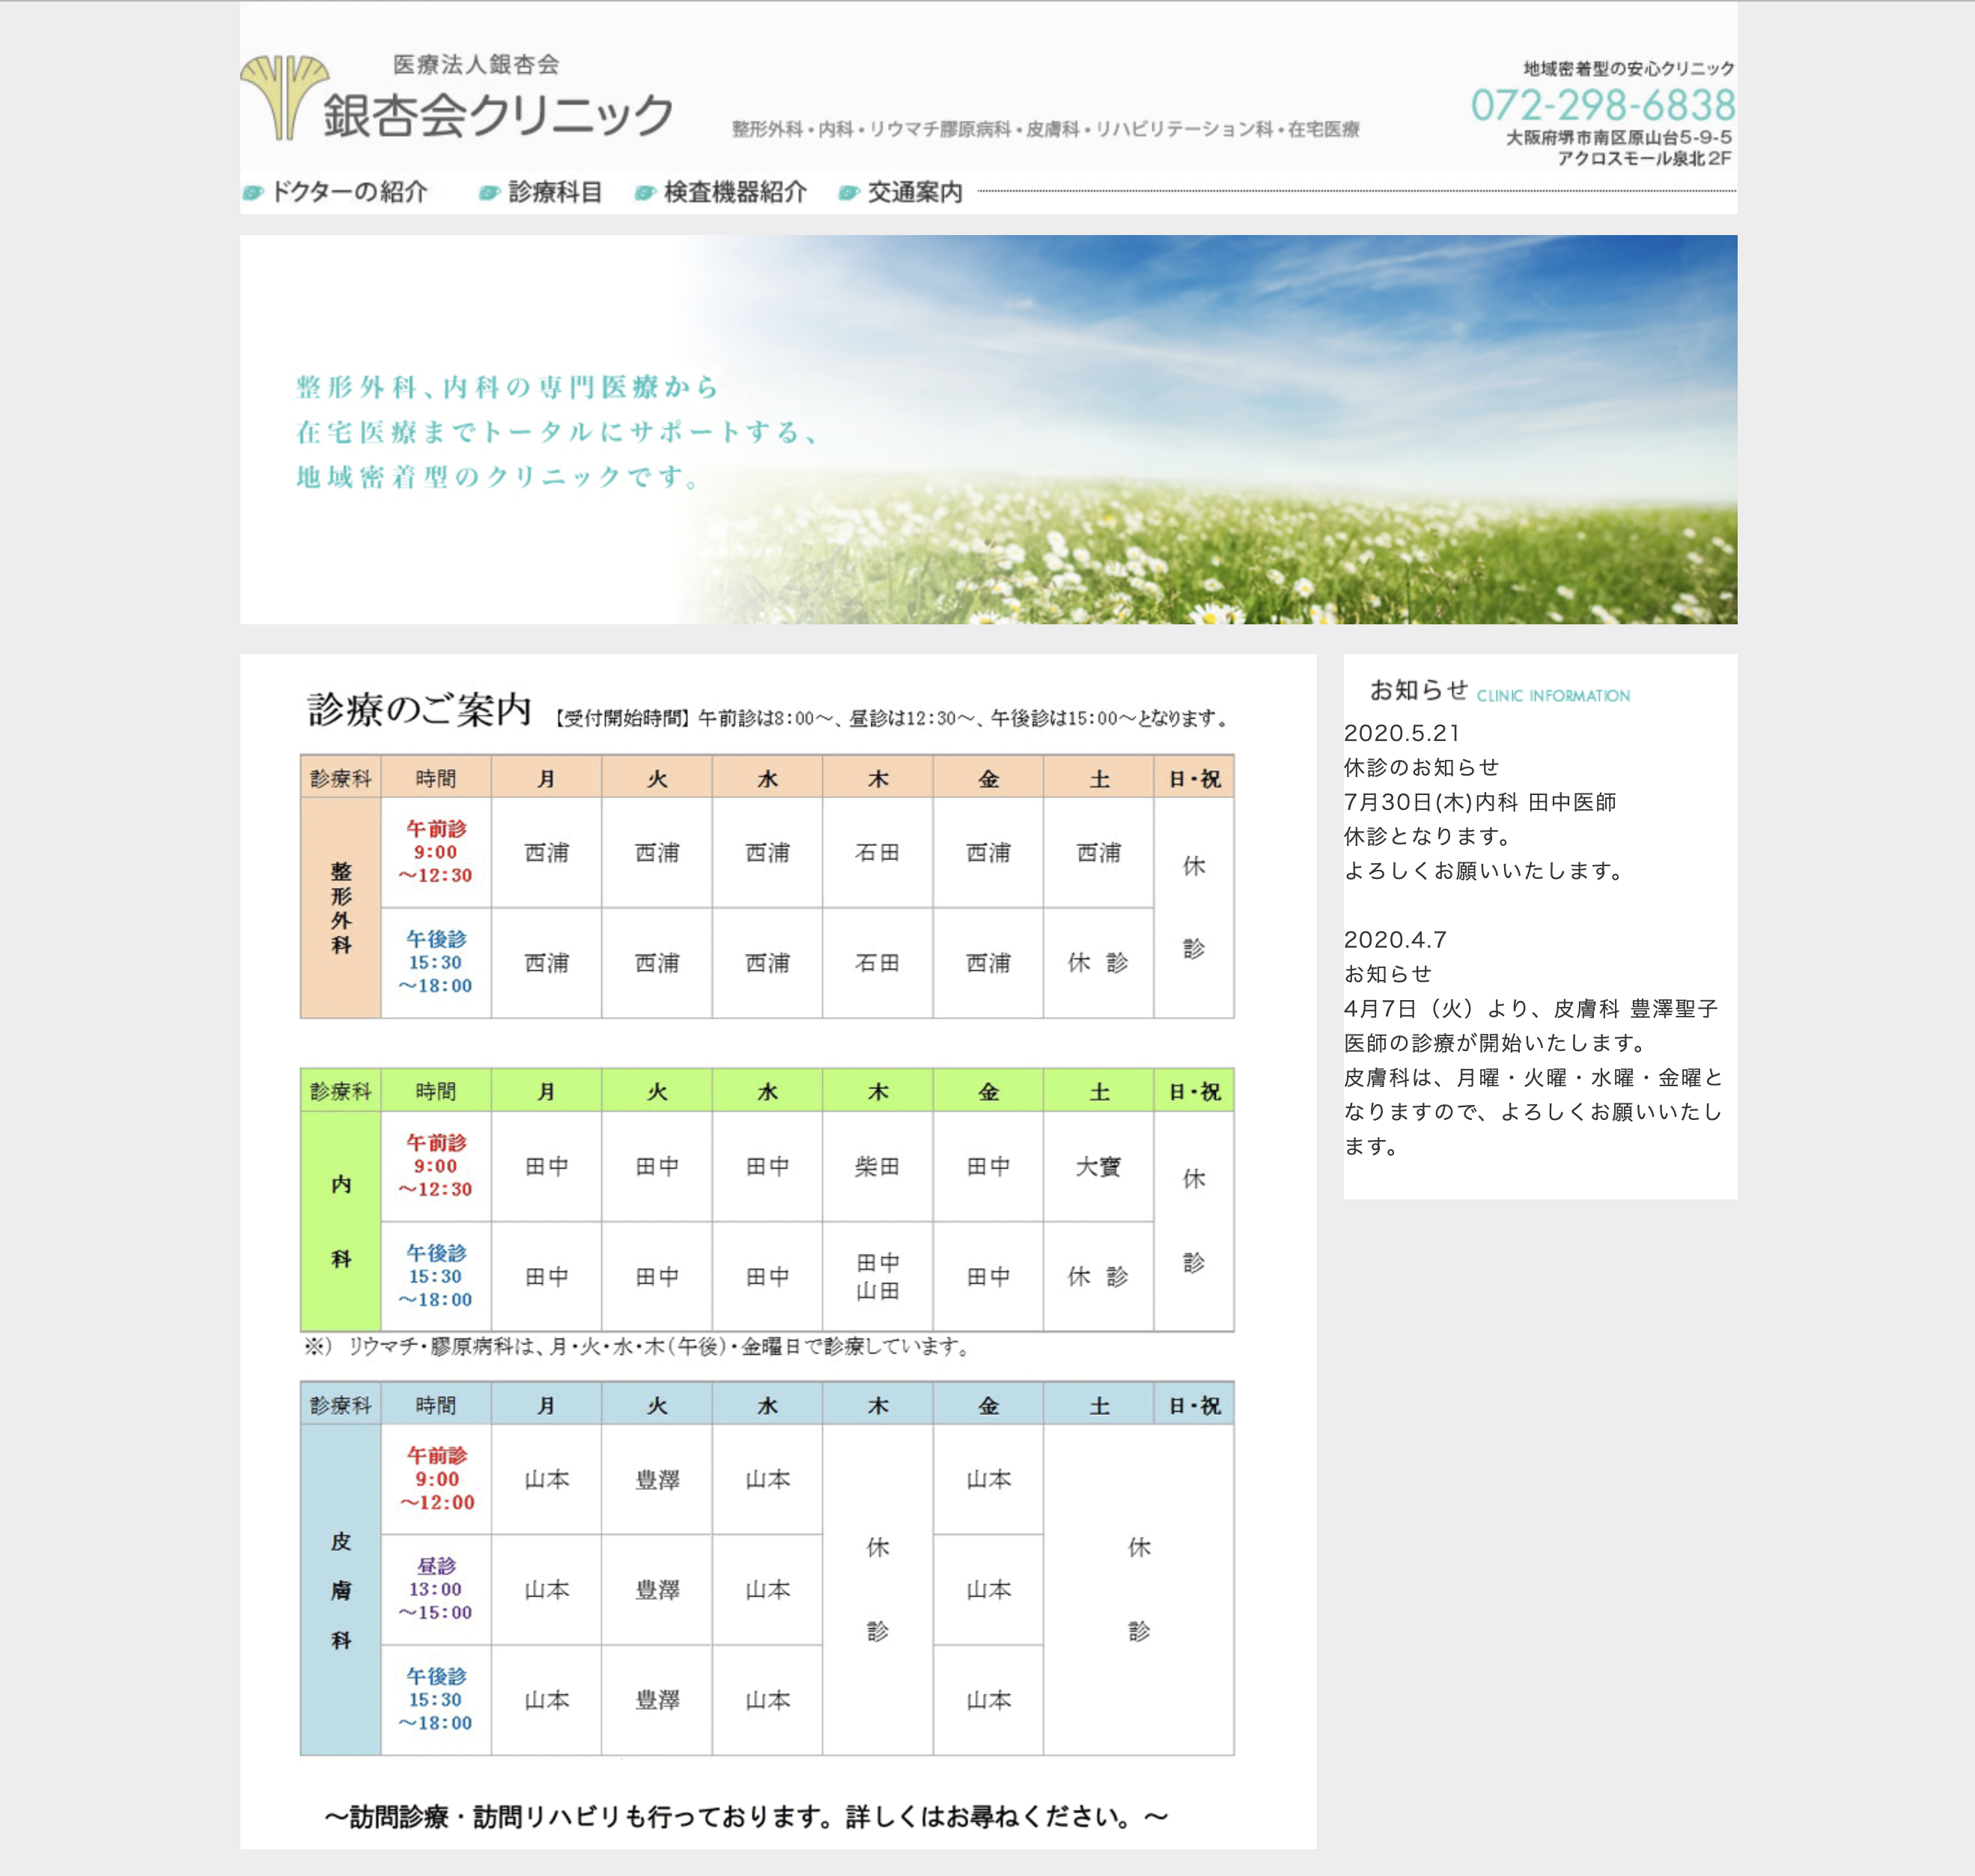This screenshot has height=1876, width=1975.
Task: Click the ginkgo leaf clinic logo
Action: [284, 97]
